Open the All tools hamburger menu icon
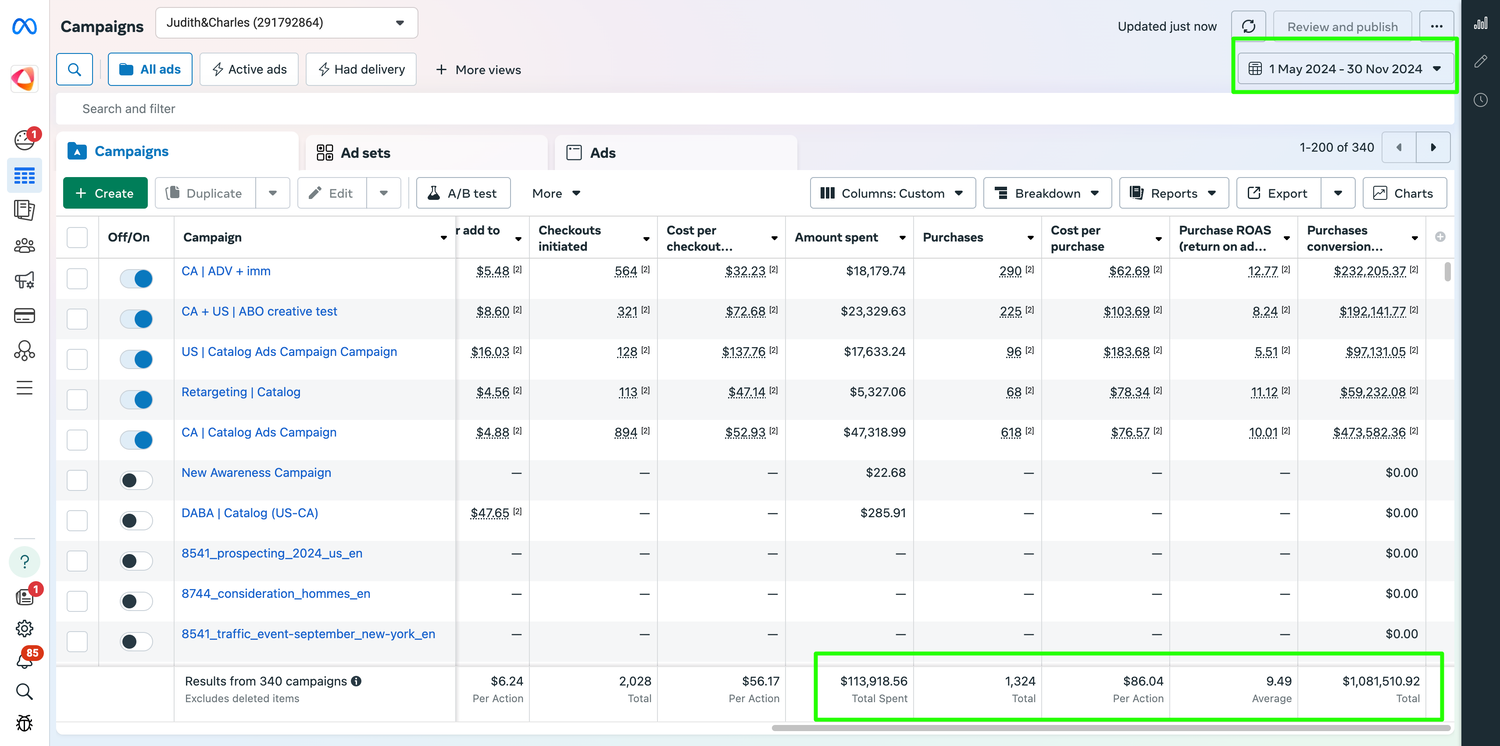Viewport: 1500px width, 746px height. pos(25,387)
